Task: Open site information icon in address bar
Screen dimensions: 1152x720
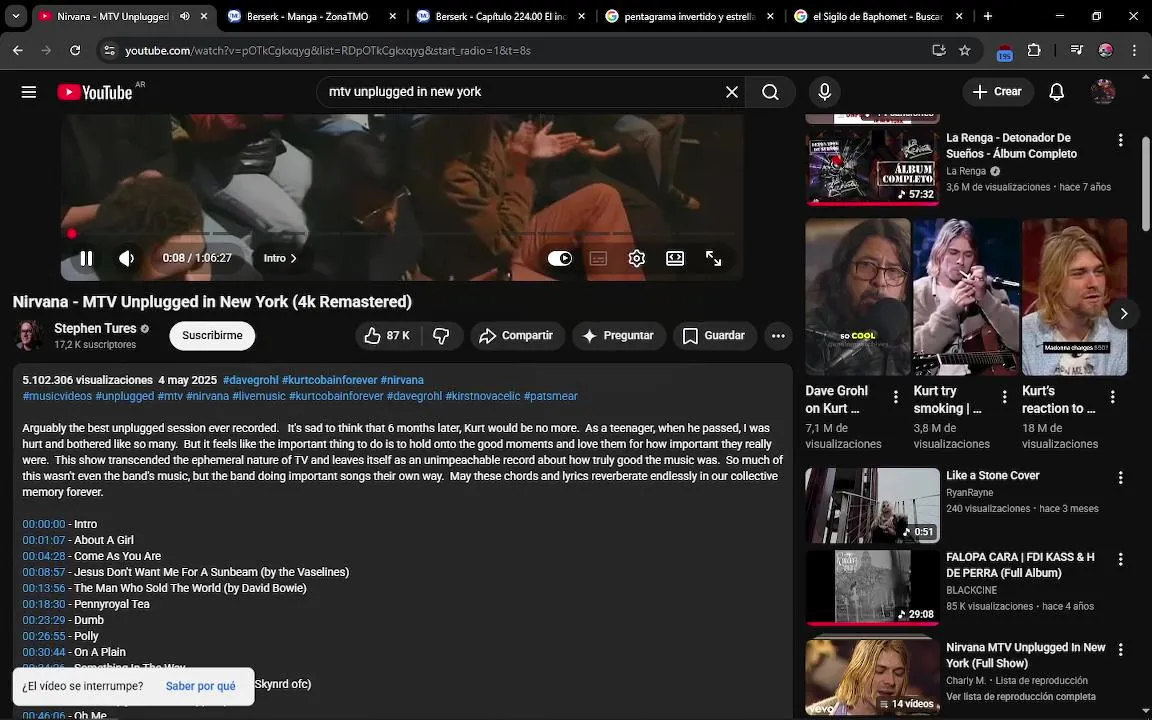Action: [x=109, y=51]
